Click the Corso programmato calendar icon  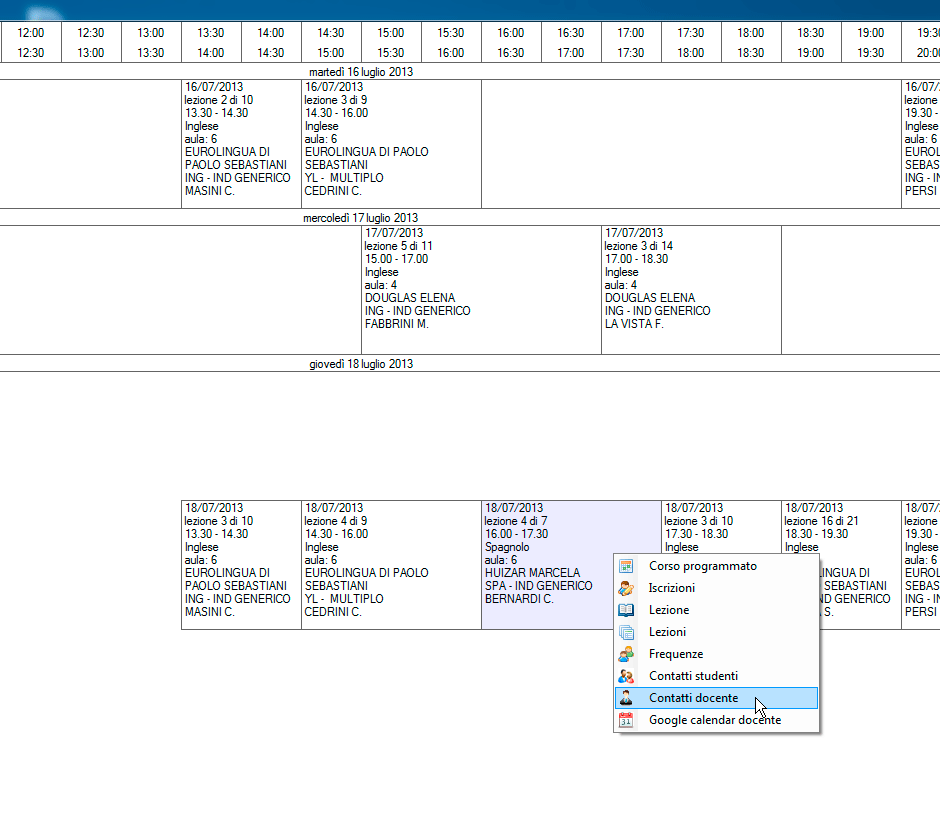(626, 566)
